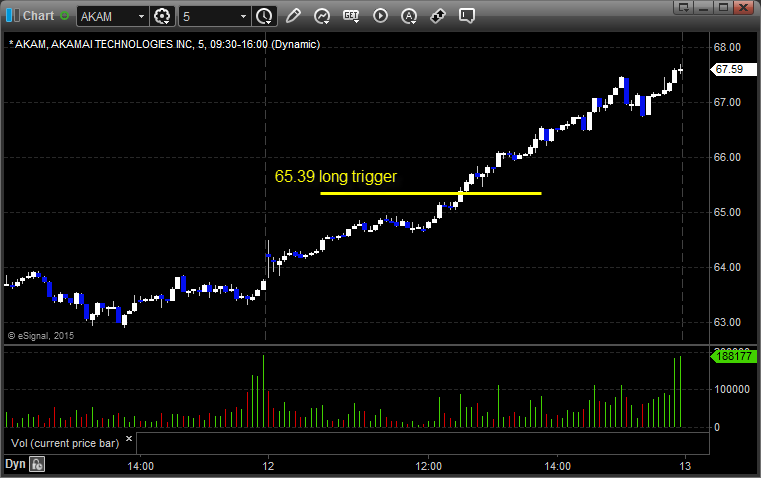Click the 67.59 current price marker

pos(733,69)
